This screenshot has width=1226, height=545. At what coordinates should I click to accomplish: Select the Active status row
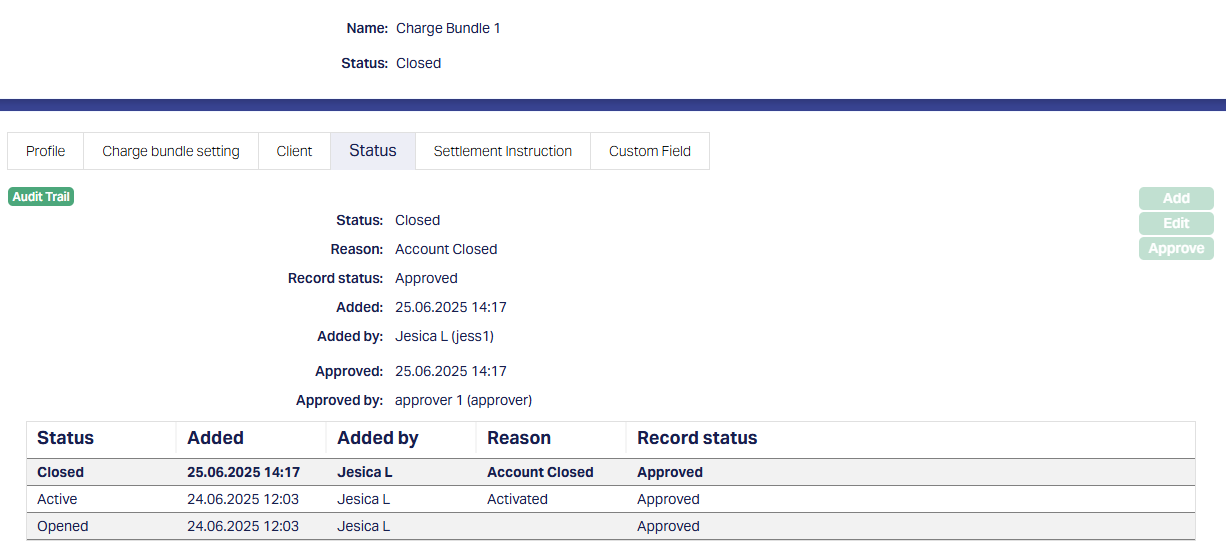coord(57,499)
